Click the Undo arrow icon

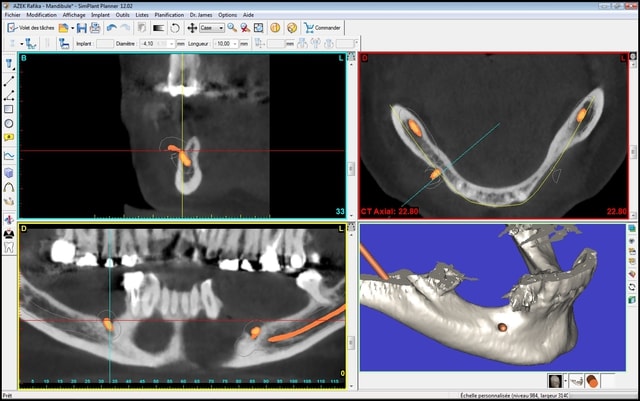[x=113, y=28]
